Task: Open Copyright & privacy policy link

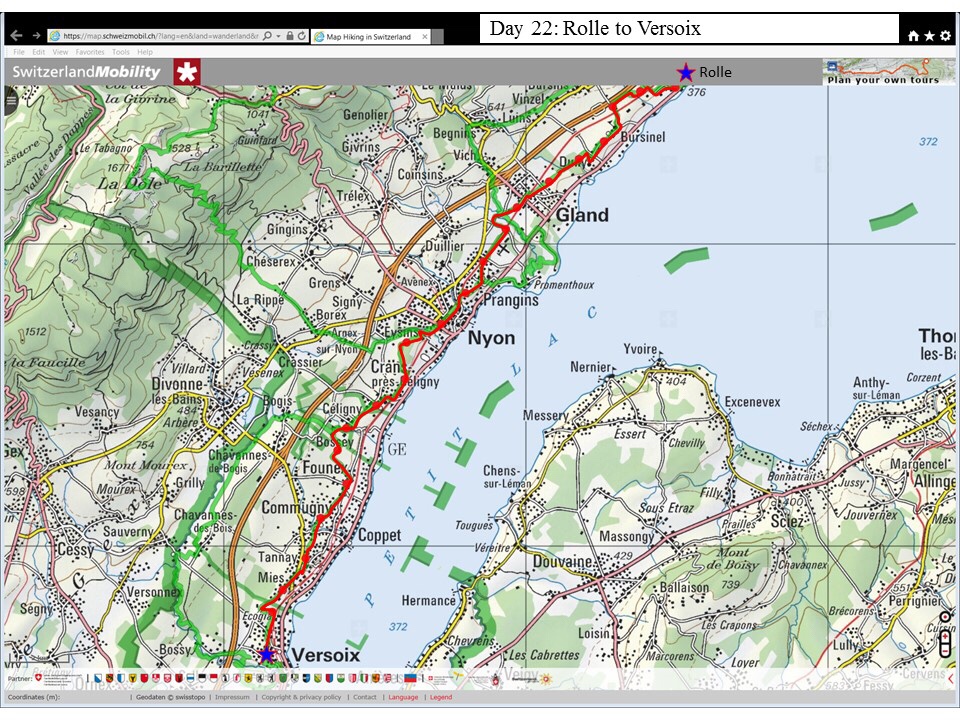Action: pos(301,697)
